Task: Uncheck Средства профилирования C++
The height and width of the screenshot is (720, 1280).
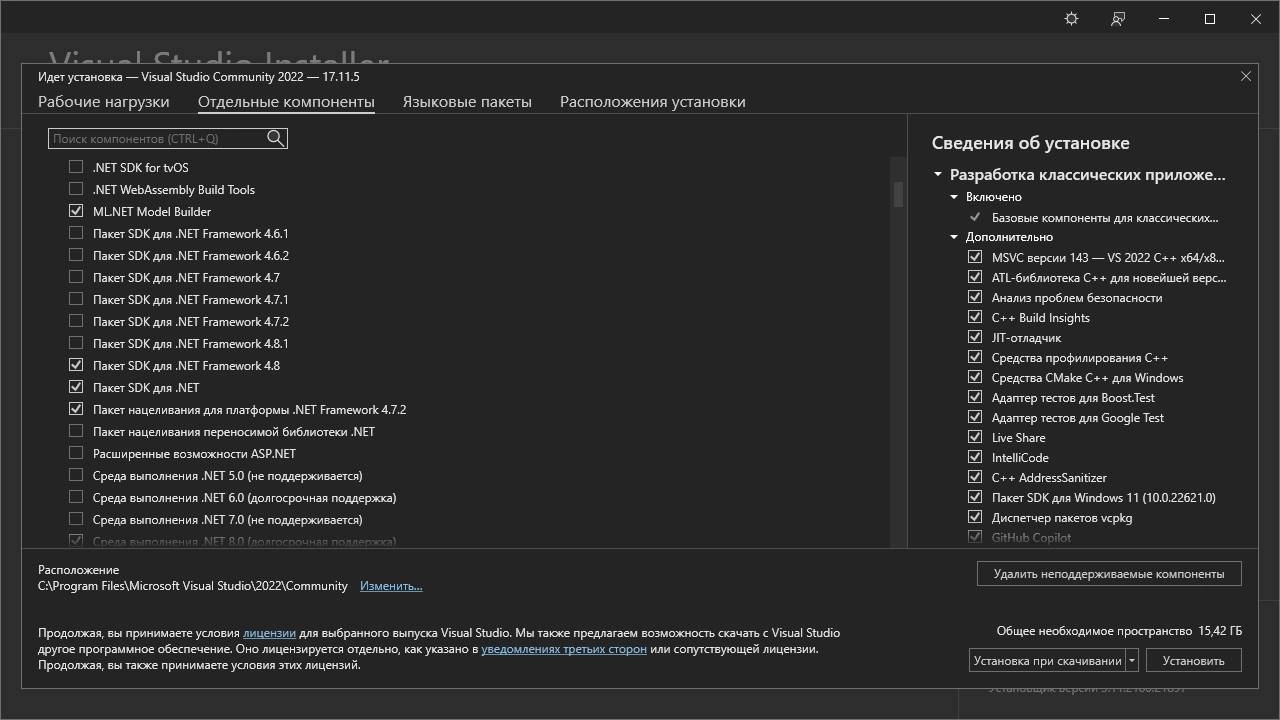Action: [x=975, y=357]
